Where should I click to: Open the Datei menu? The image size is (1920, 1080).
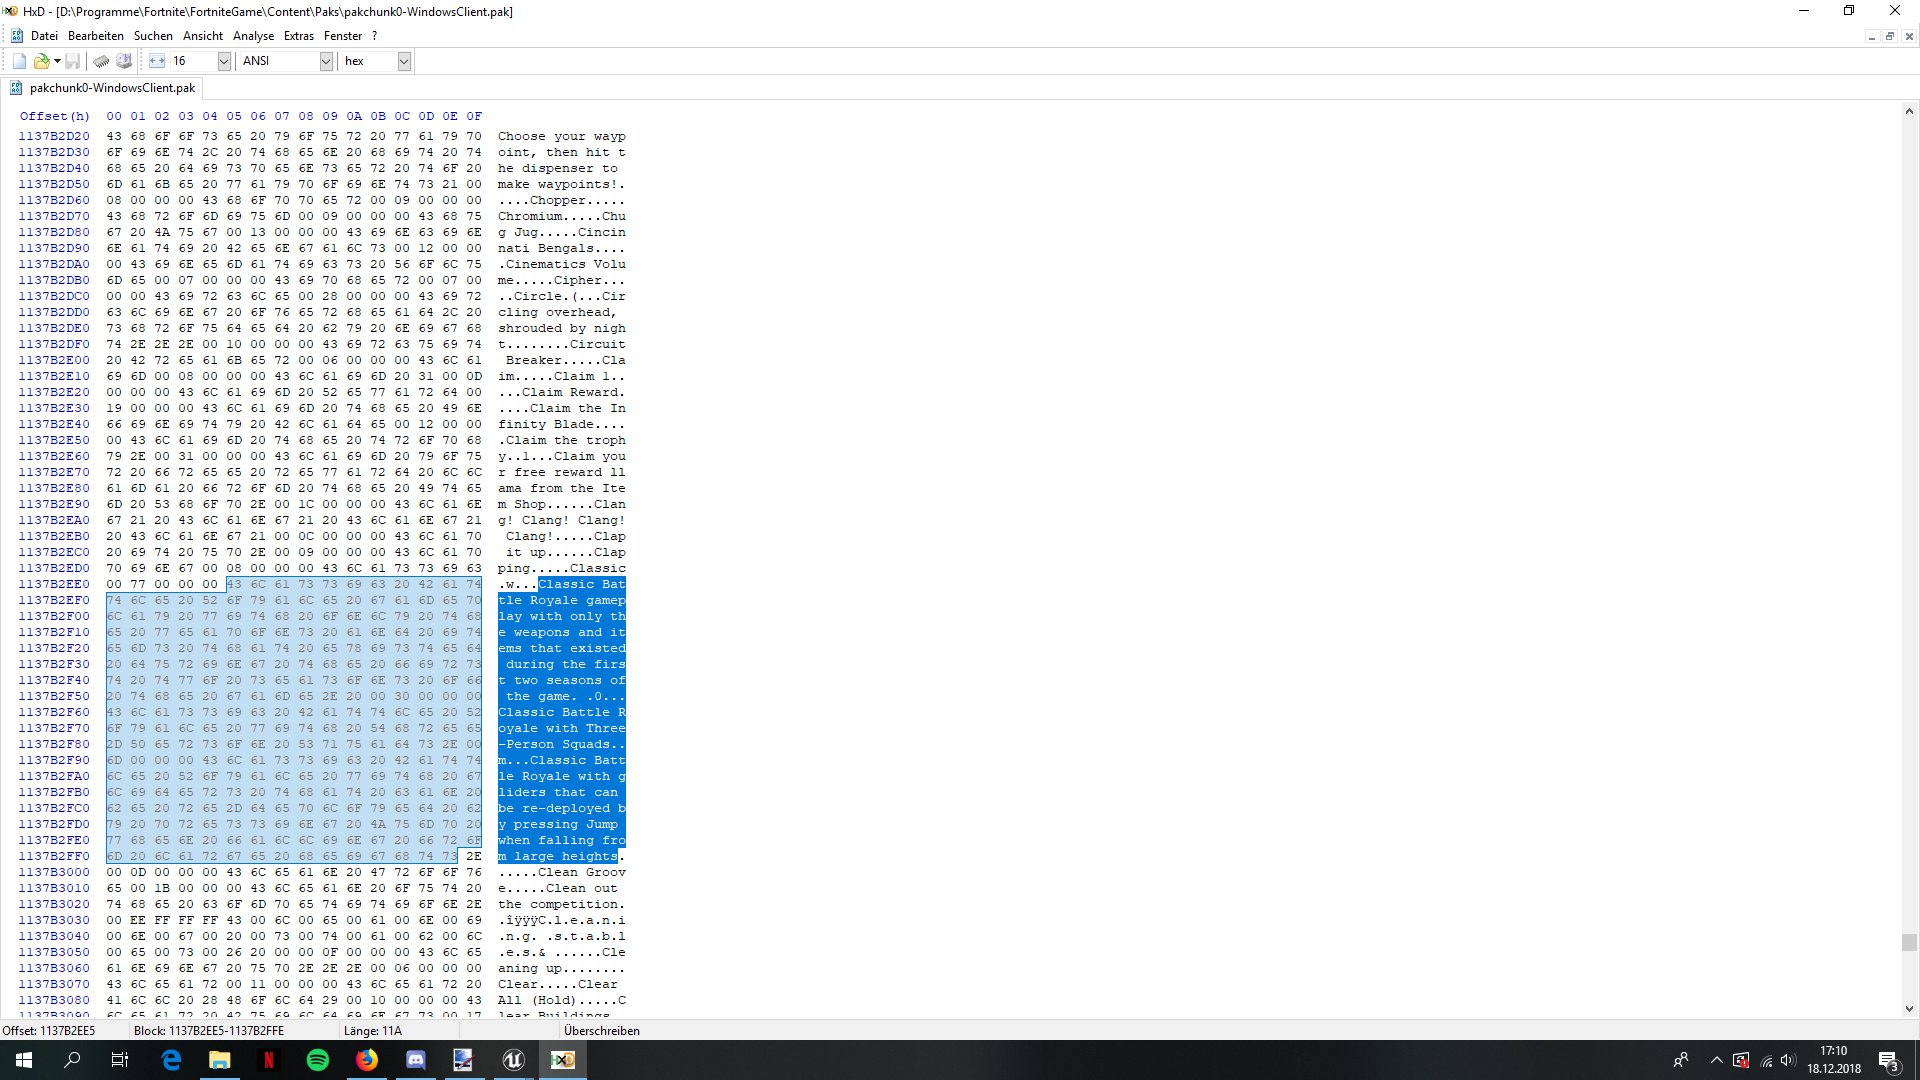point(44,36)
